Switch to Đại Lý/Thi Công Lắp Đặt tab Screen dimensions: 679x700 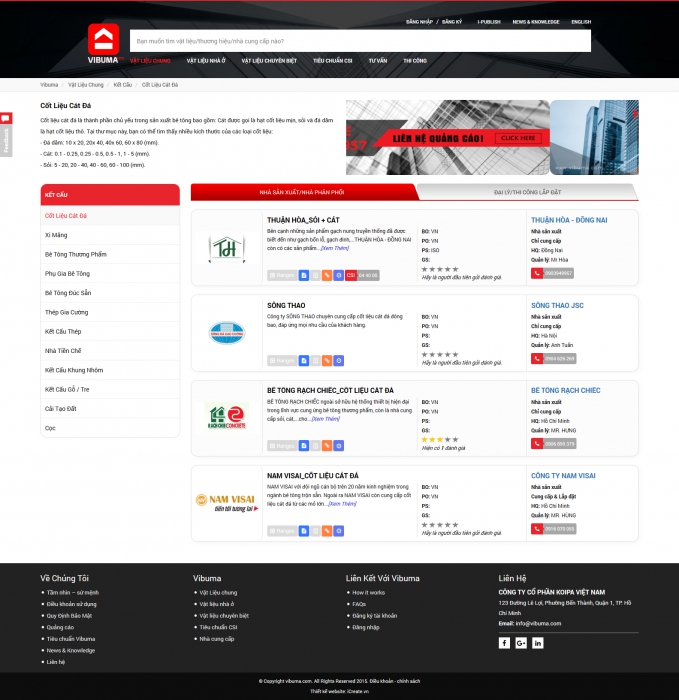tap(527, 192)
